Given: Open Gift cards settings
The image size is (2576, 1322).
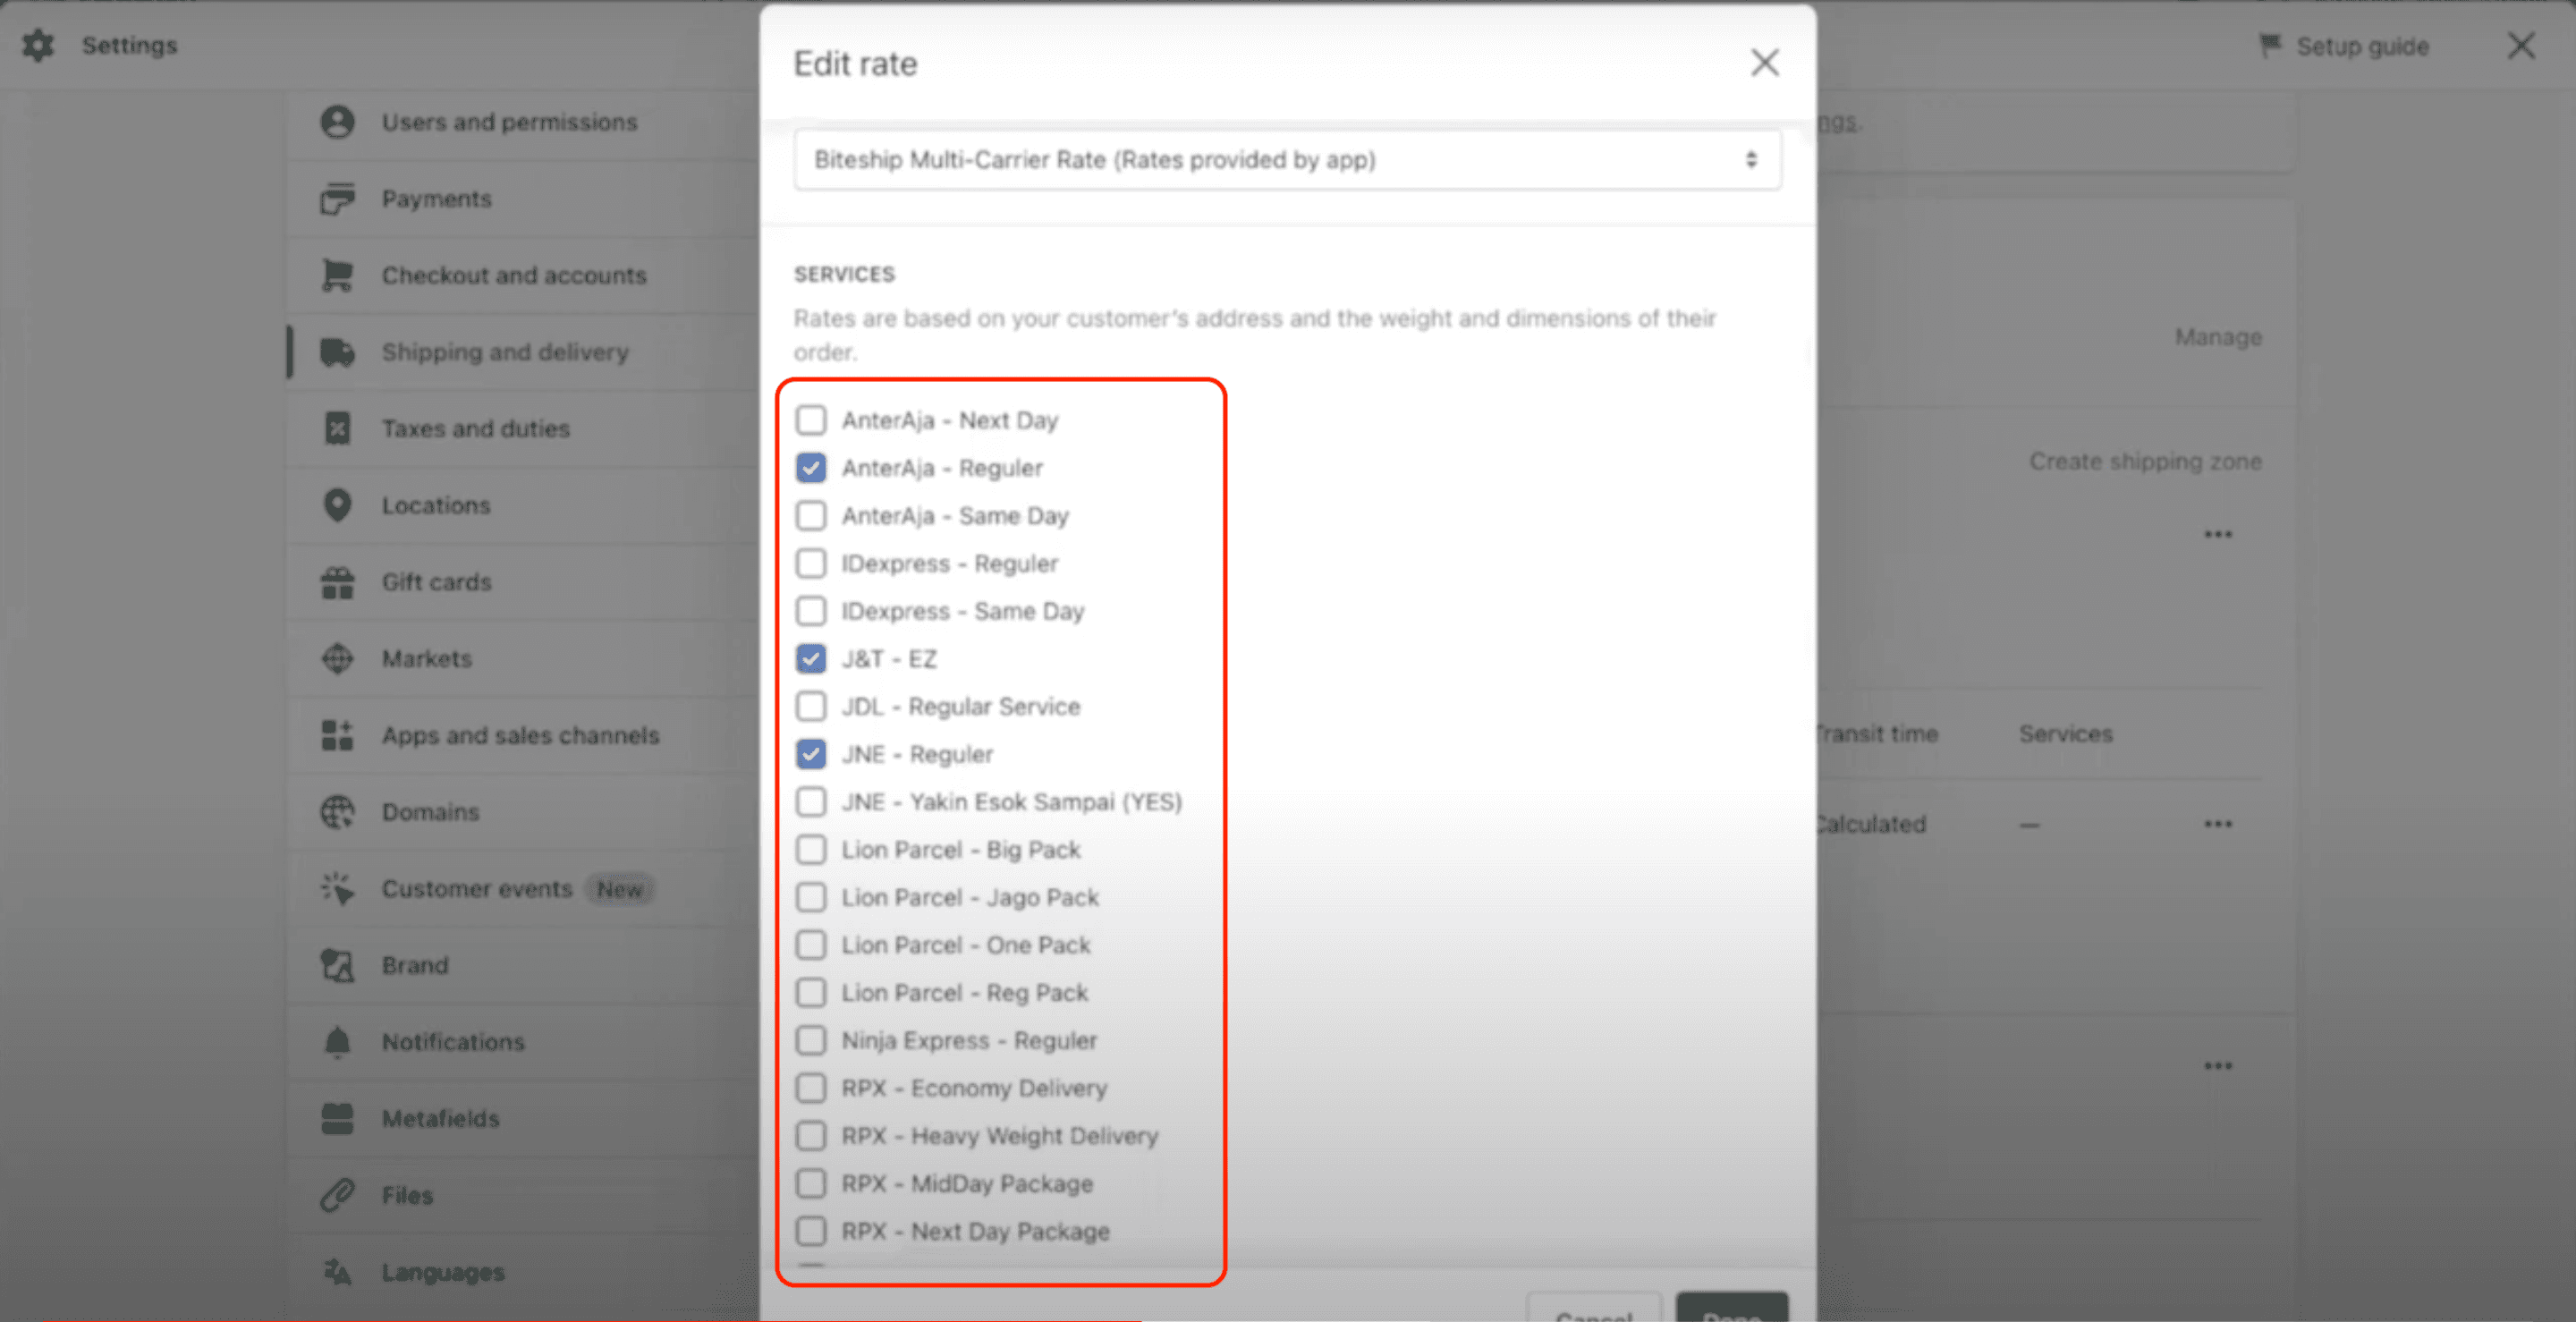Looking at the screenshot, I should 523,582.
